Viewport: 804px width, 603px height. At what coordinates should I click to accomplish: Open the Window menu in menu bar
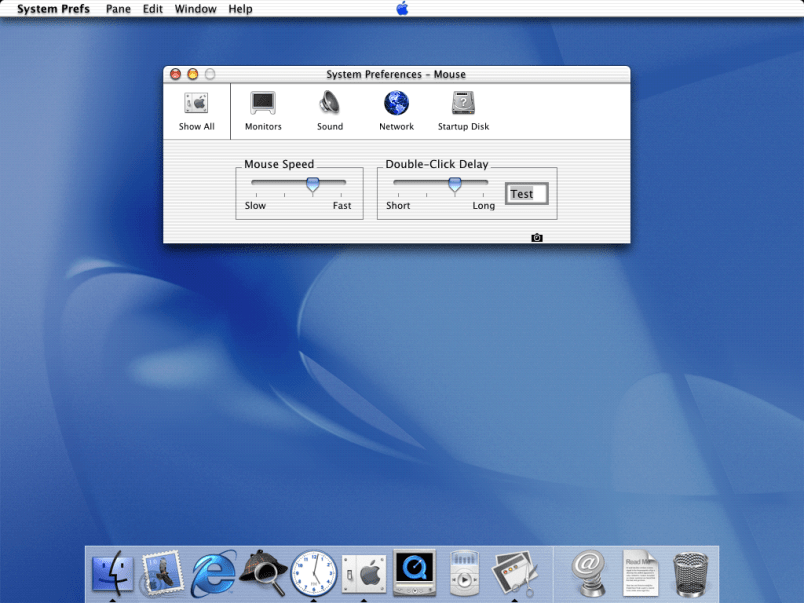click(x=195, y=9)
